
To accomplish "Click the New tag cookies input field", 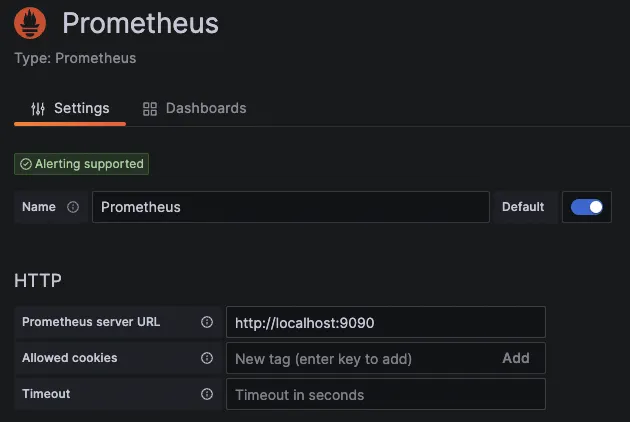I will 360,358.
